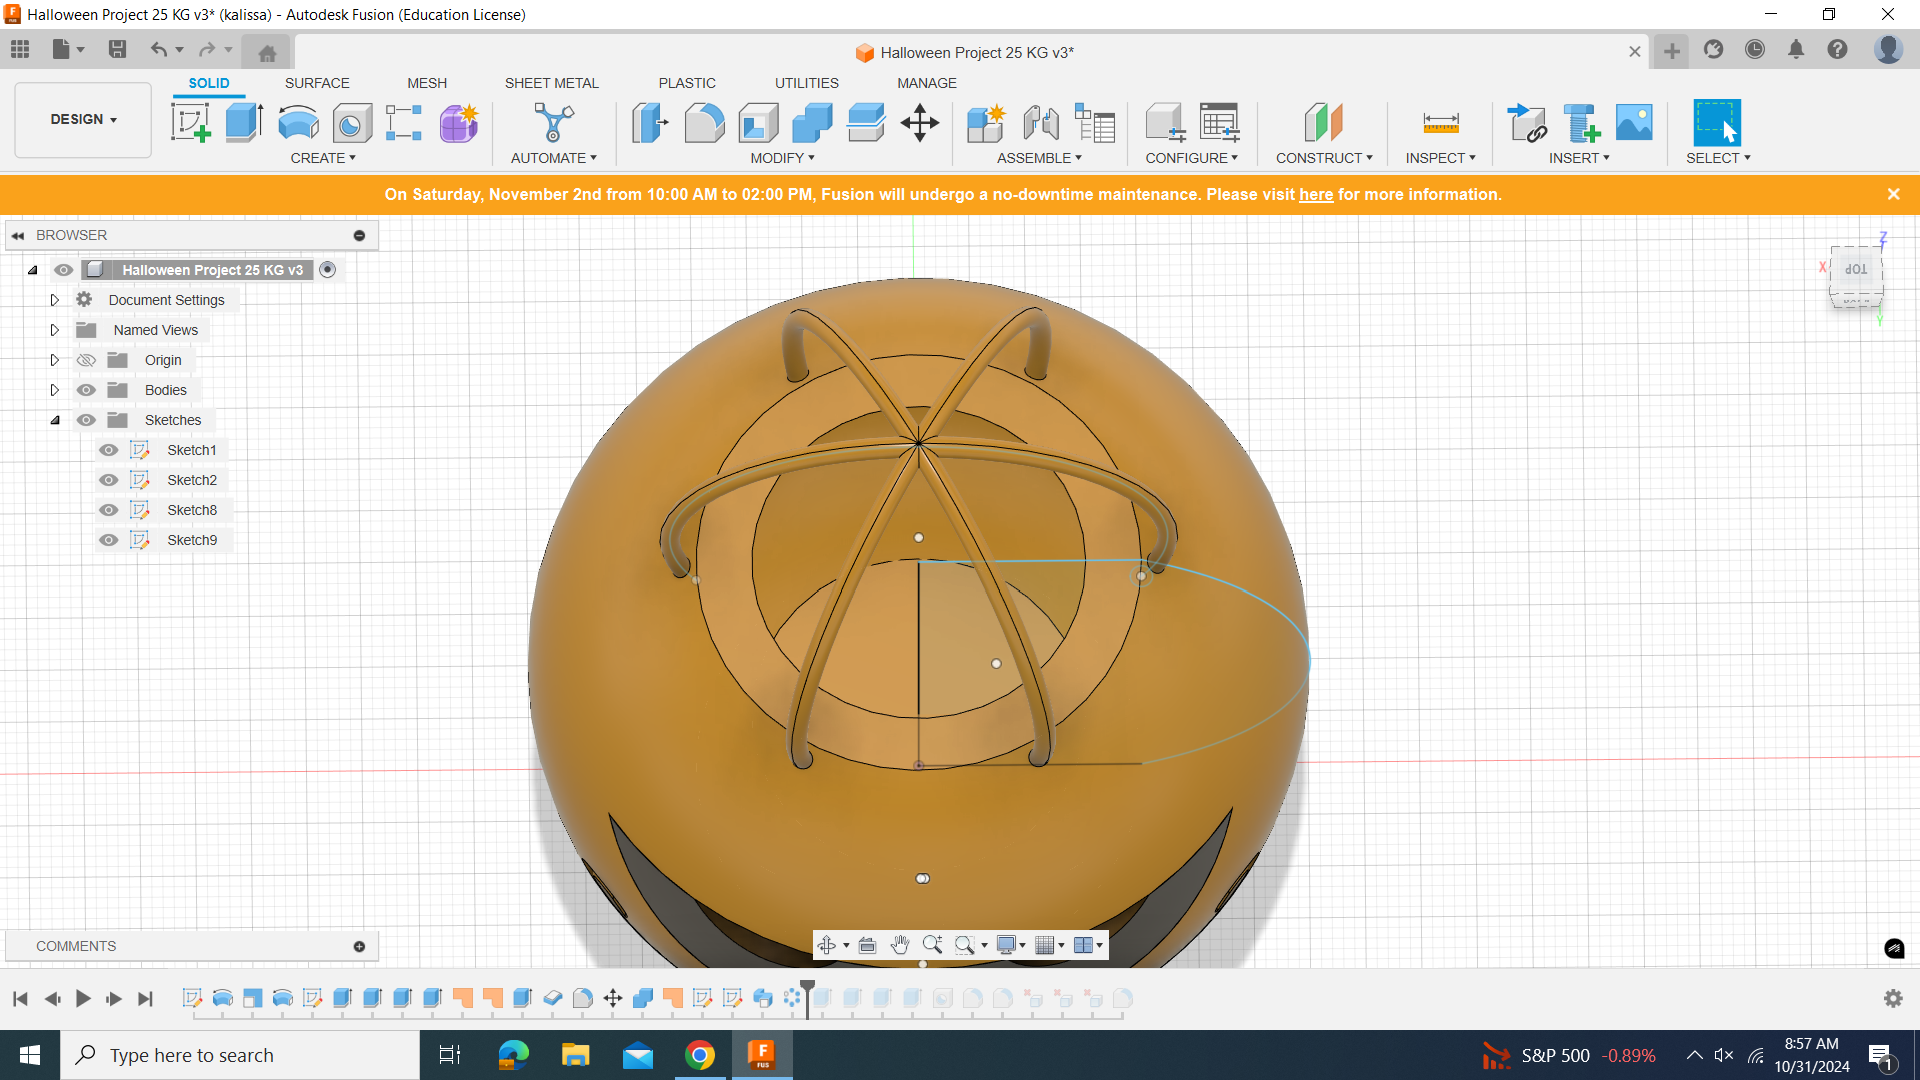Hide Sketch9 using its eye icon
This screenshot has height=1080, width=1920.
pyautogui.click(x=109, y=540)
